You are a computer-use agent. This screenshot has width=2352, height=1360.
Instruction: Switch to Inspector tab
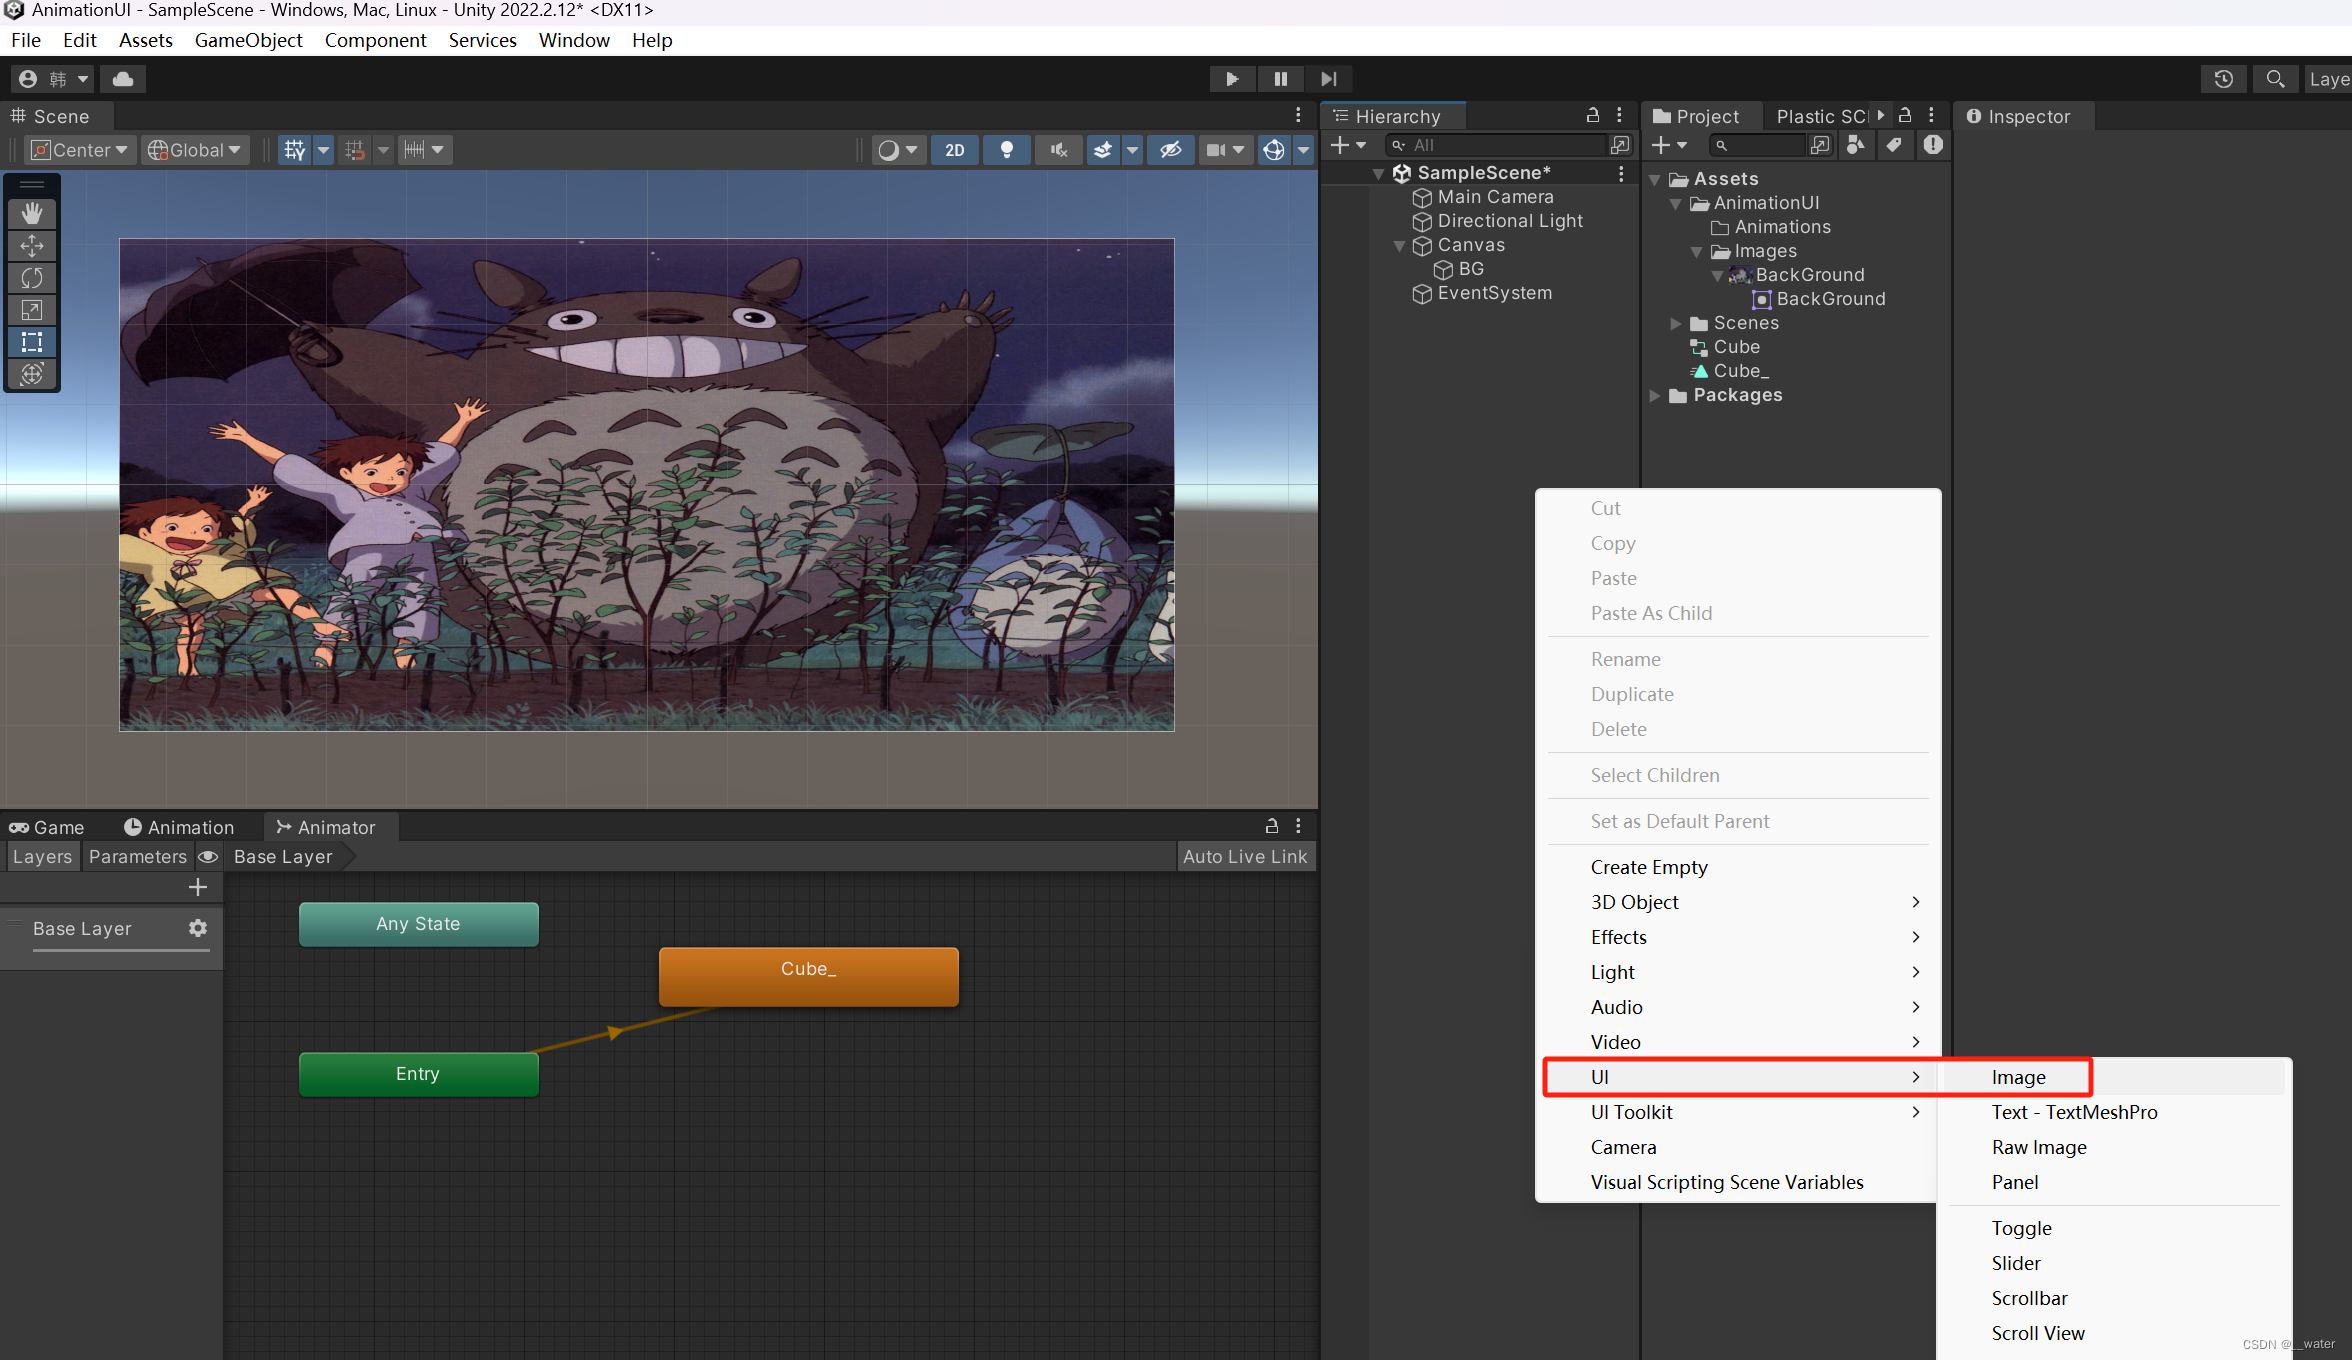(x=2018, y=116)
